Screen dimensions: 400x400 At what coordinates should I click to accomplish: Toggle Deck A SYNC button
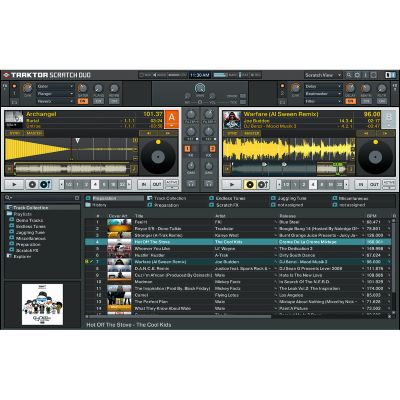click(15, 133)
